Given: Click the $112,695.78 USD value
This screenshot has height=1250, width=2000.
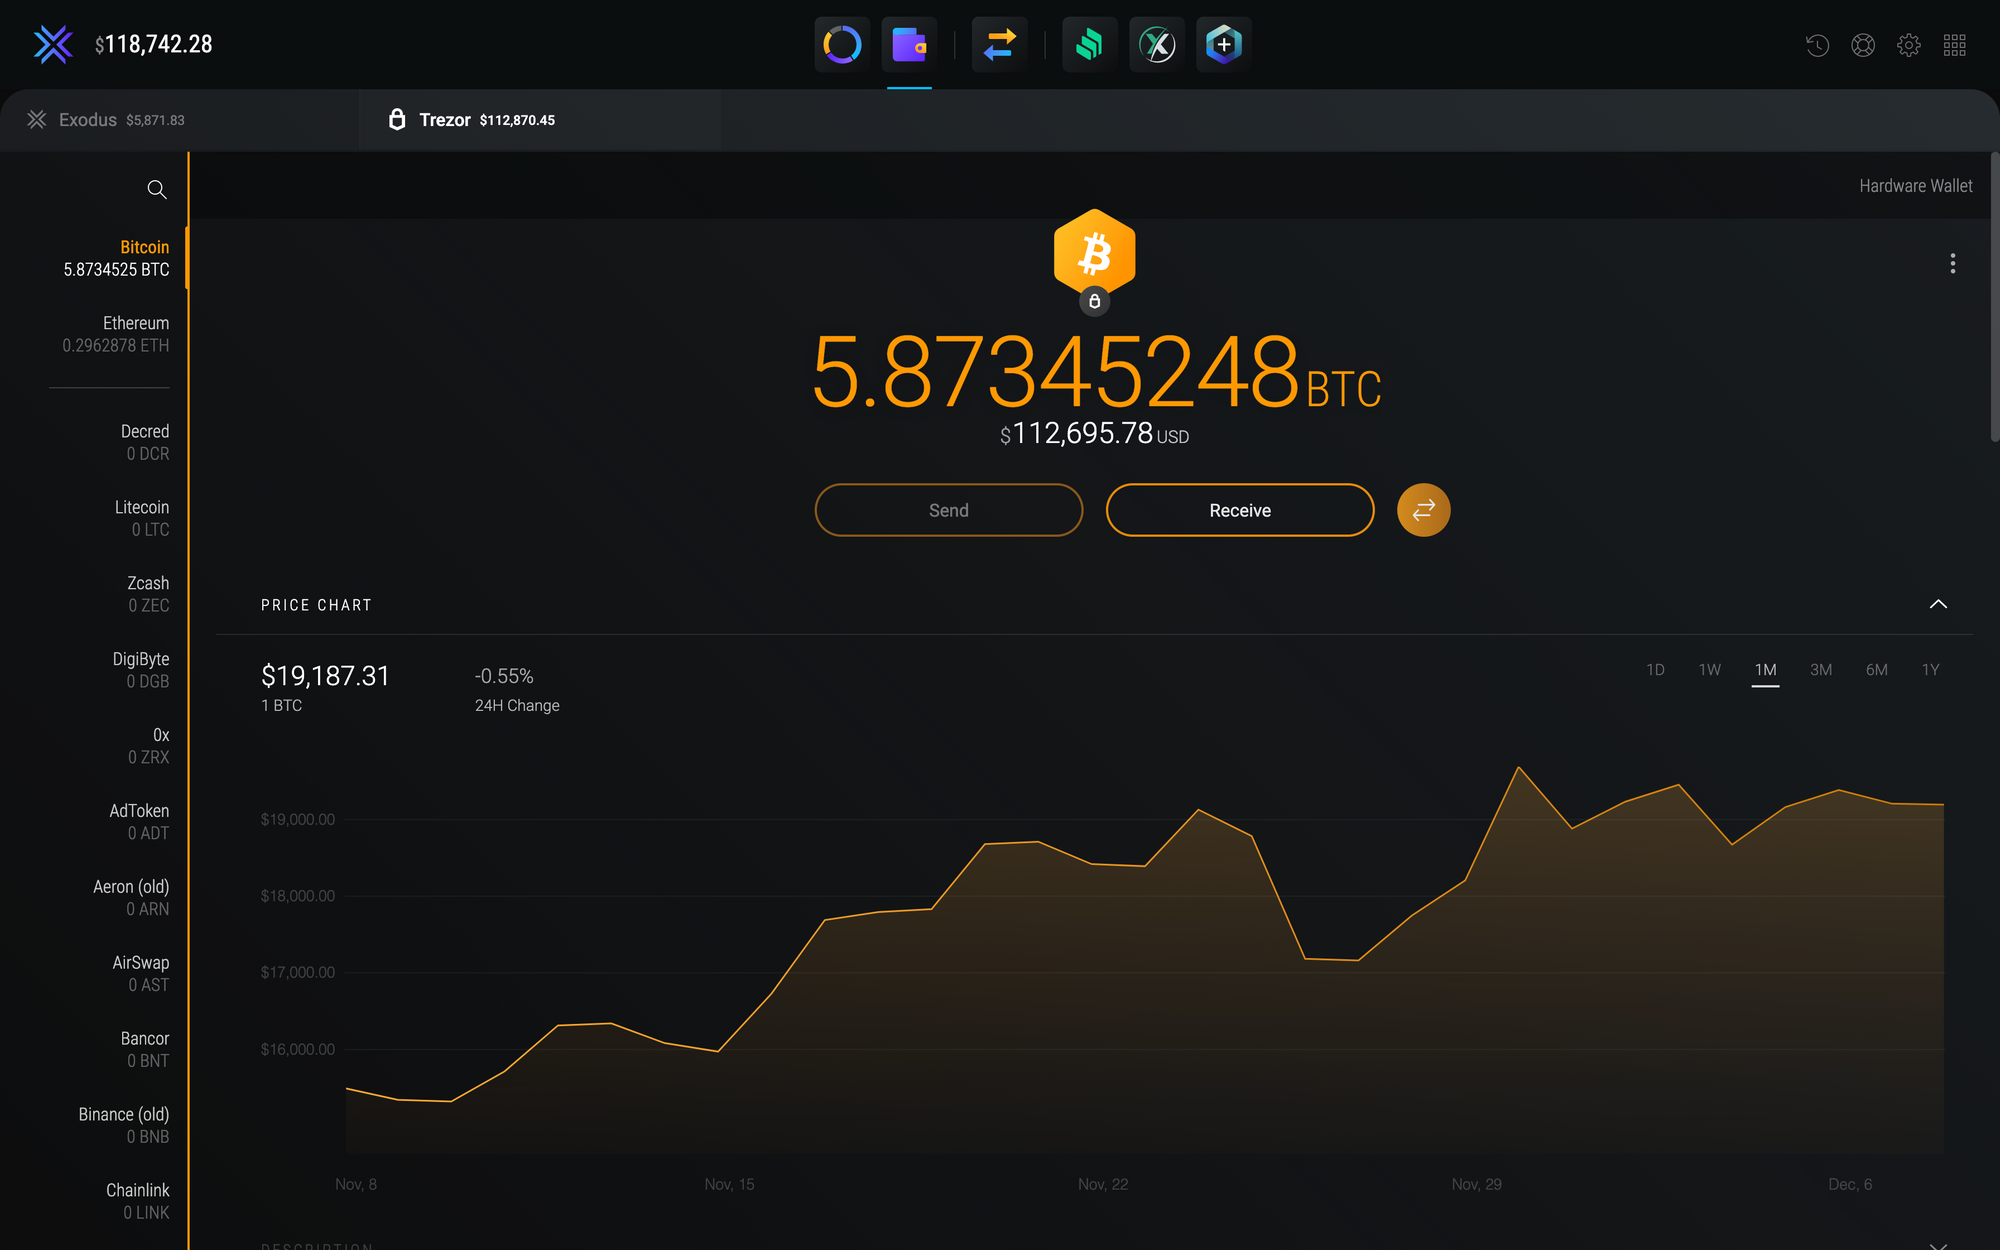Looking at the screenshot, I should click(1094, 434).
